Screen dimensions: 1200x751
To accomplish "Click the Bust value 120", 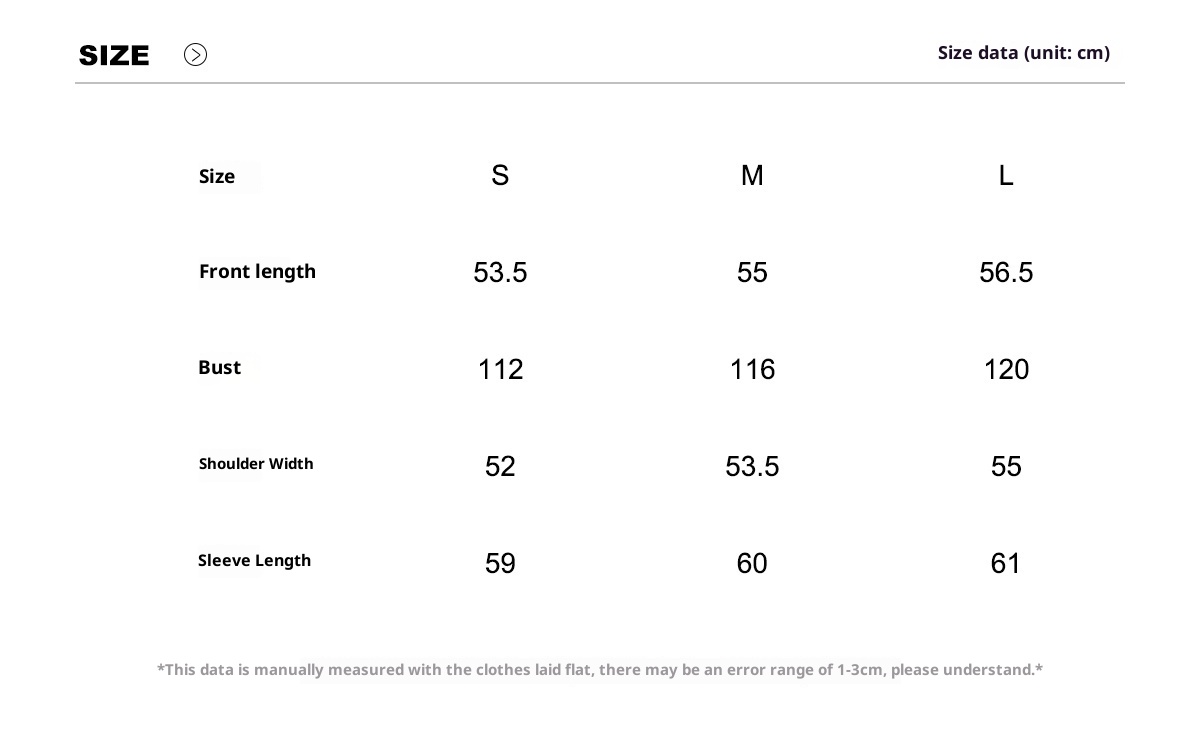I will coord(1006,370).
